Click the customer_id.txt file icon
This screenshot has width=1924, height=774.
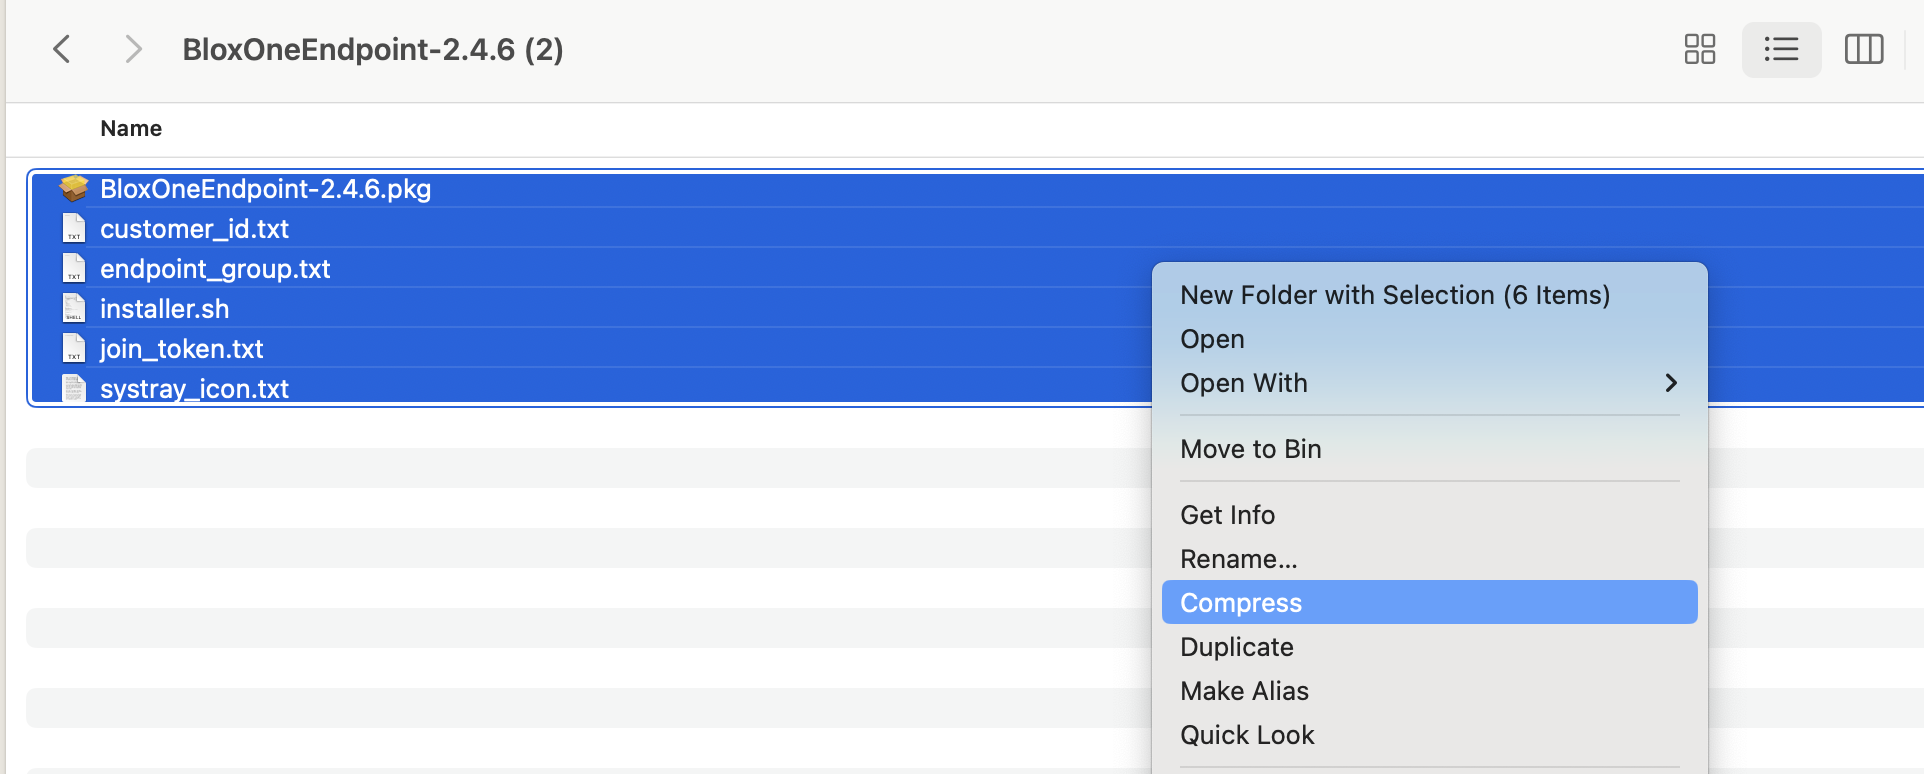click(74, 229)
